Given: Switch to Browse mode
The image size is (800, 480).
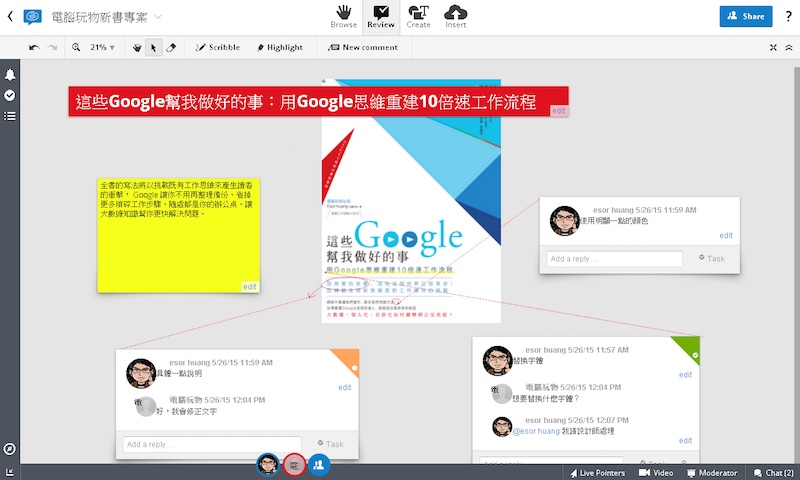Looking at the screenshot, I should pyautogui.click(x=343, y=17).
